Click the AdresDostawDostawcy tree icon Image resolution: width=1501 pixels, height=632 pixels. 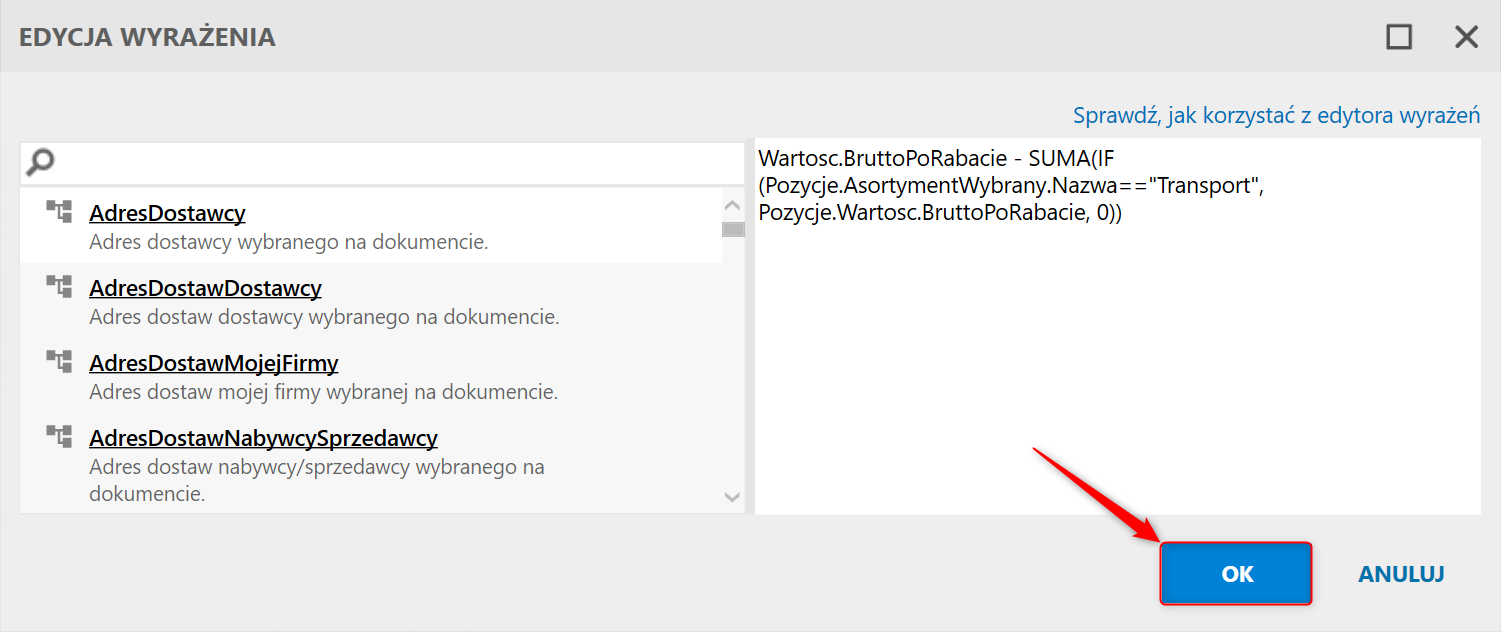[x=59, y=286]
